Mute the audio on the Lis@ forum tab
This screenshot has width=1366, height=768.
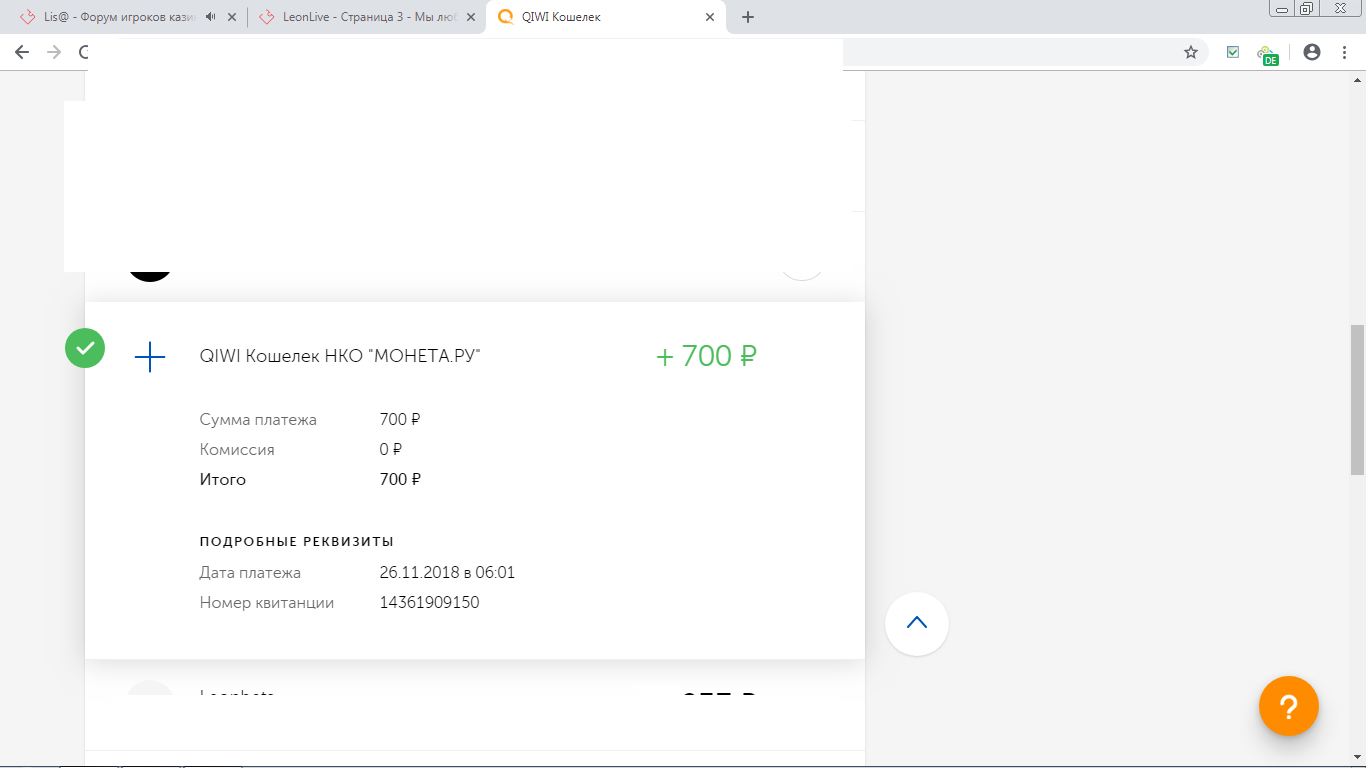(x=210, y=17)
